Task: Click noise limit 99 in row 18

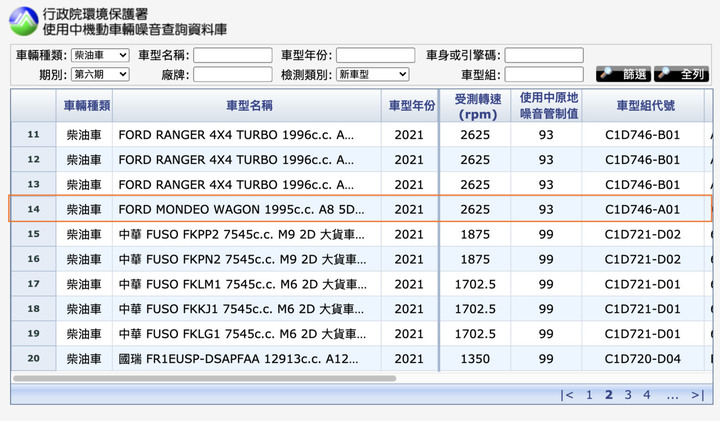Action: coord(546,309)
